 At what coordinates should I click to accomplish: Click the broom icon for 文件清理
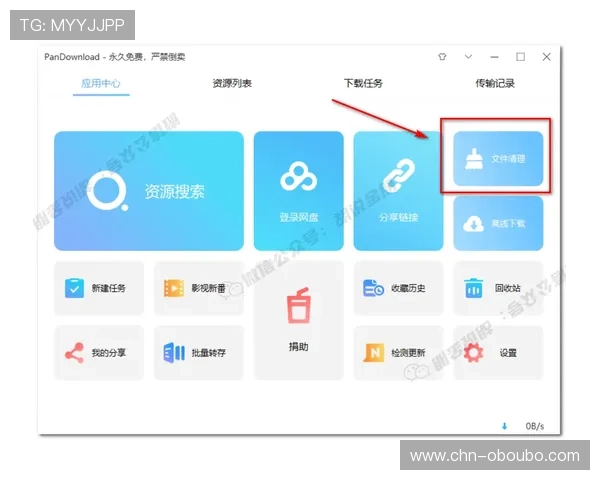click(x=474, y=159)
